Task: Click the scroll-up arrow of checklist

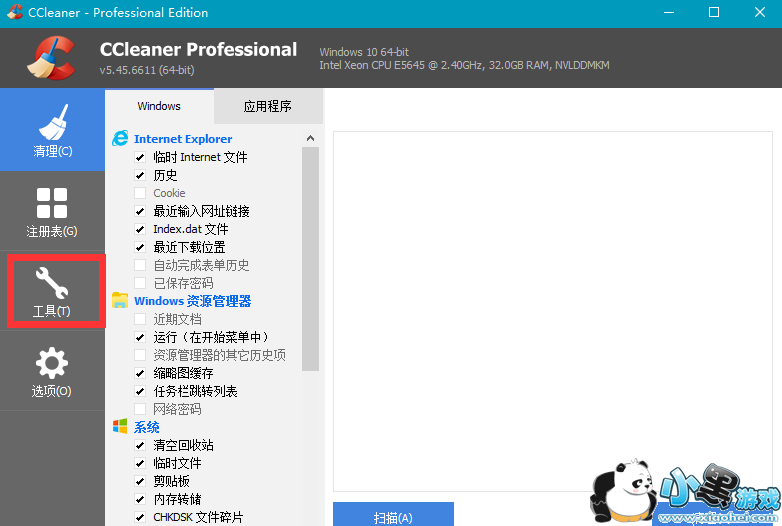Action: pyautogui.click(x=310, y=138)
